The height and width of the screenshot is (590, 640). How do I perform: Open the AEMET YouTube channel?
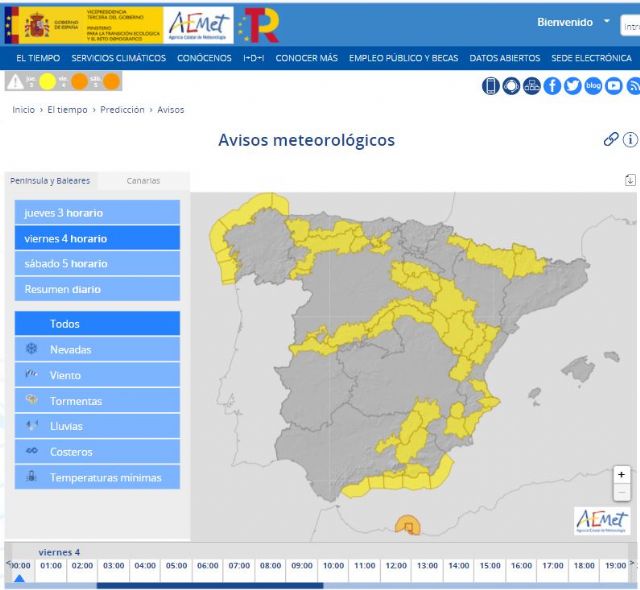(613, 86)
